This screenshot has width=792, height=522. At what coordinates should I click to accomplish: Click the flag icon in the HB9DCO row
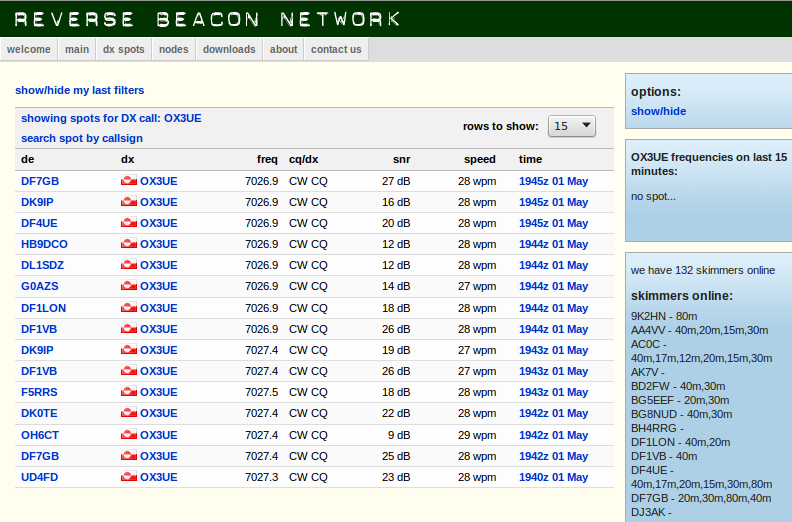click(x=129, y=244)
